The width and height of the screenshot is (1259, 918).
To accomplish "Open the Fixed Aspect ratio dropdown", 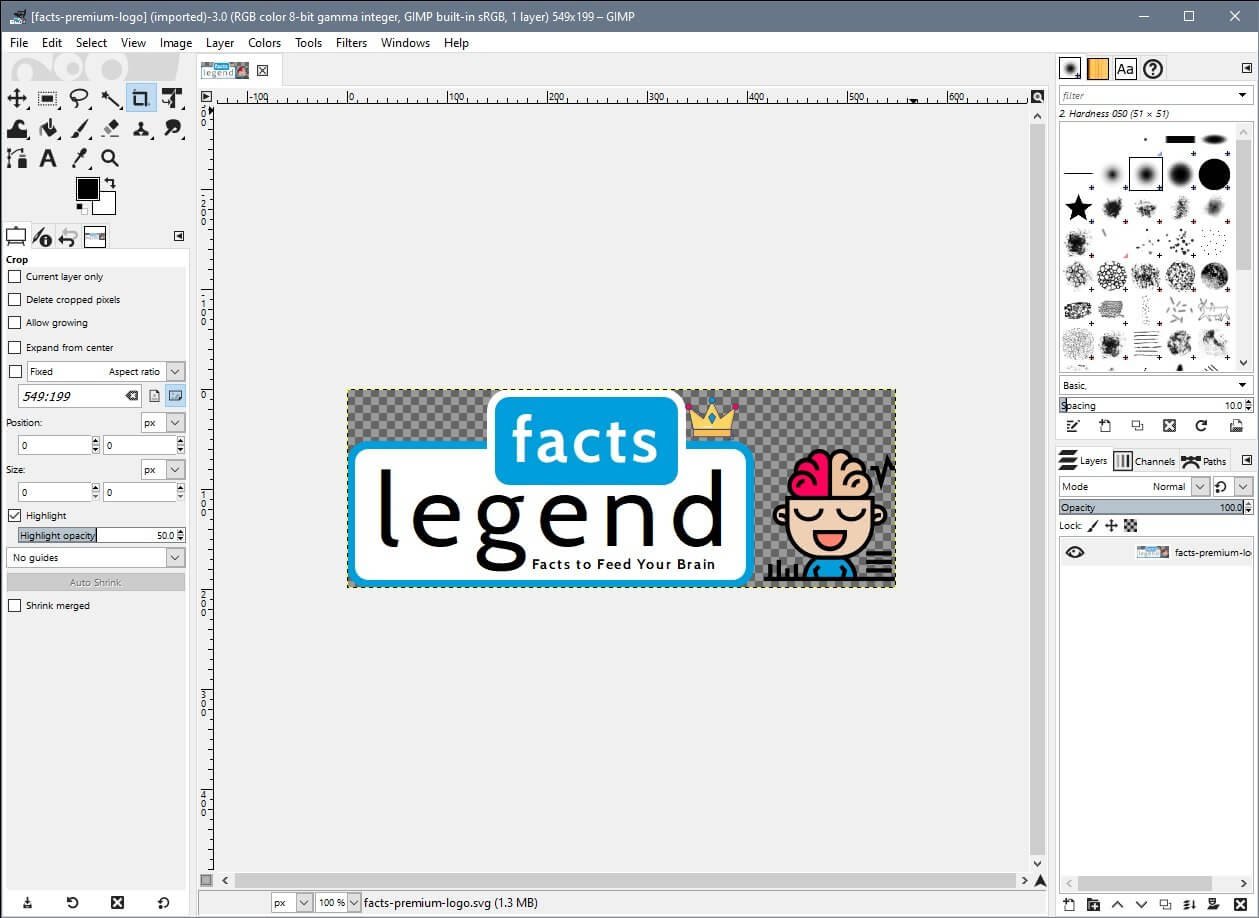I will (106, 372).
